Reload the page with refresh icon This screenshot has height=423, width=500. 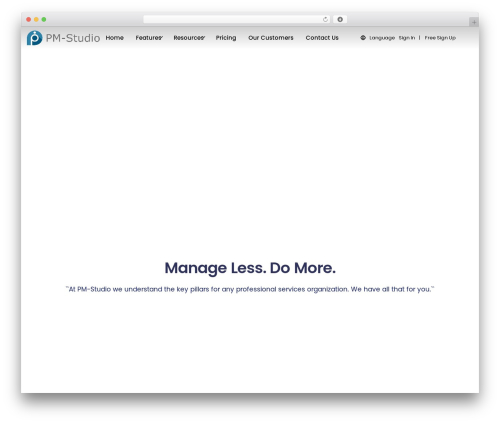[x=325, y=19]
